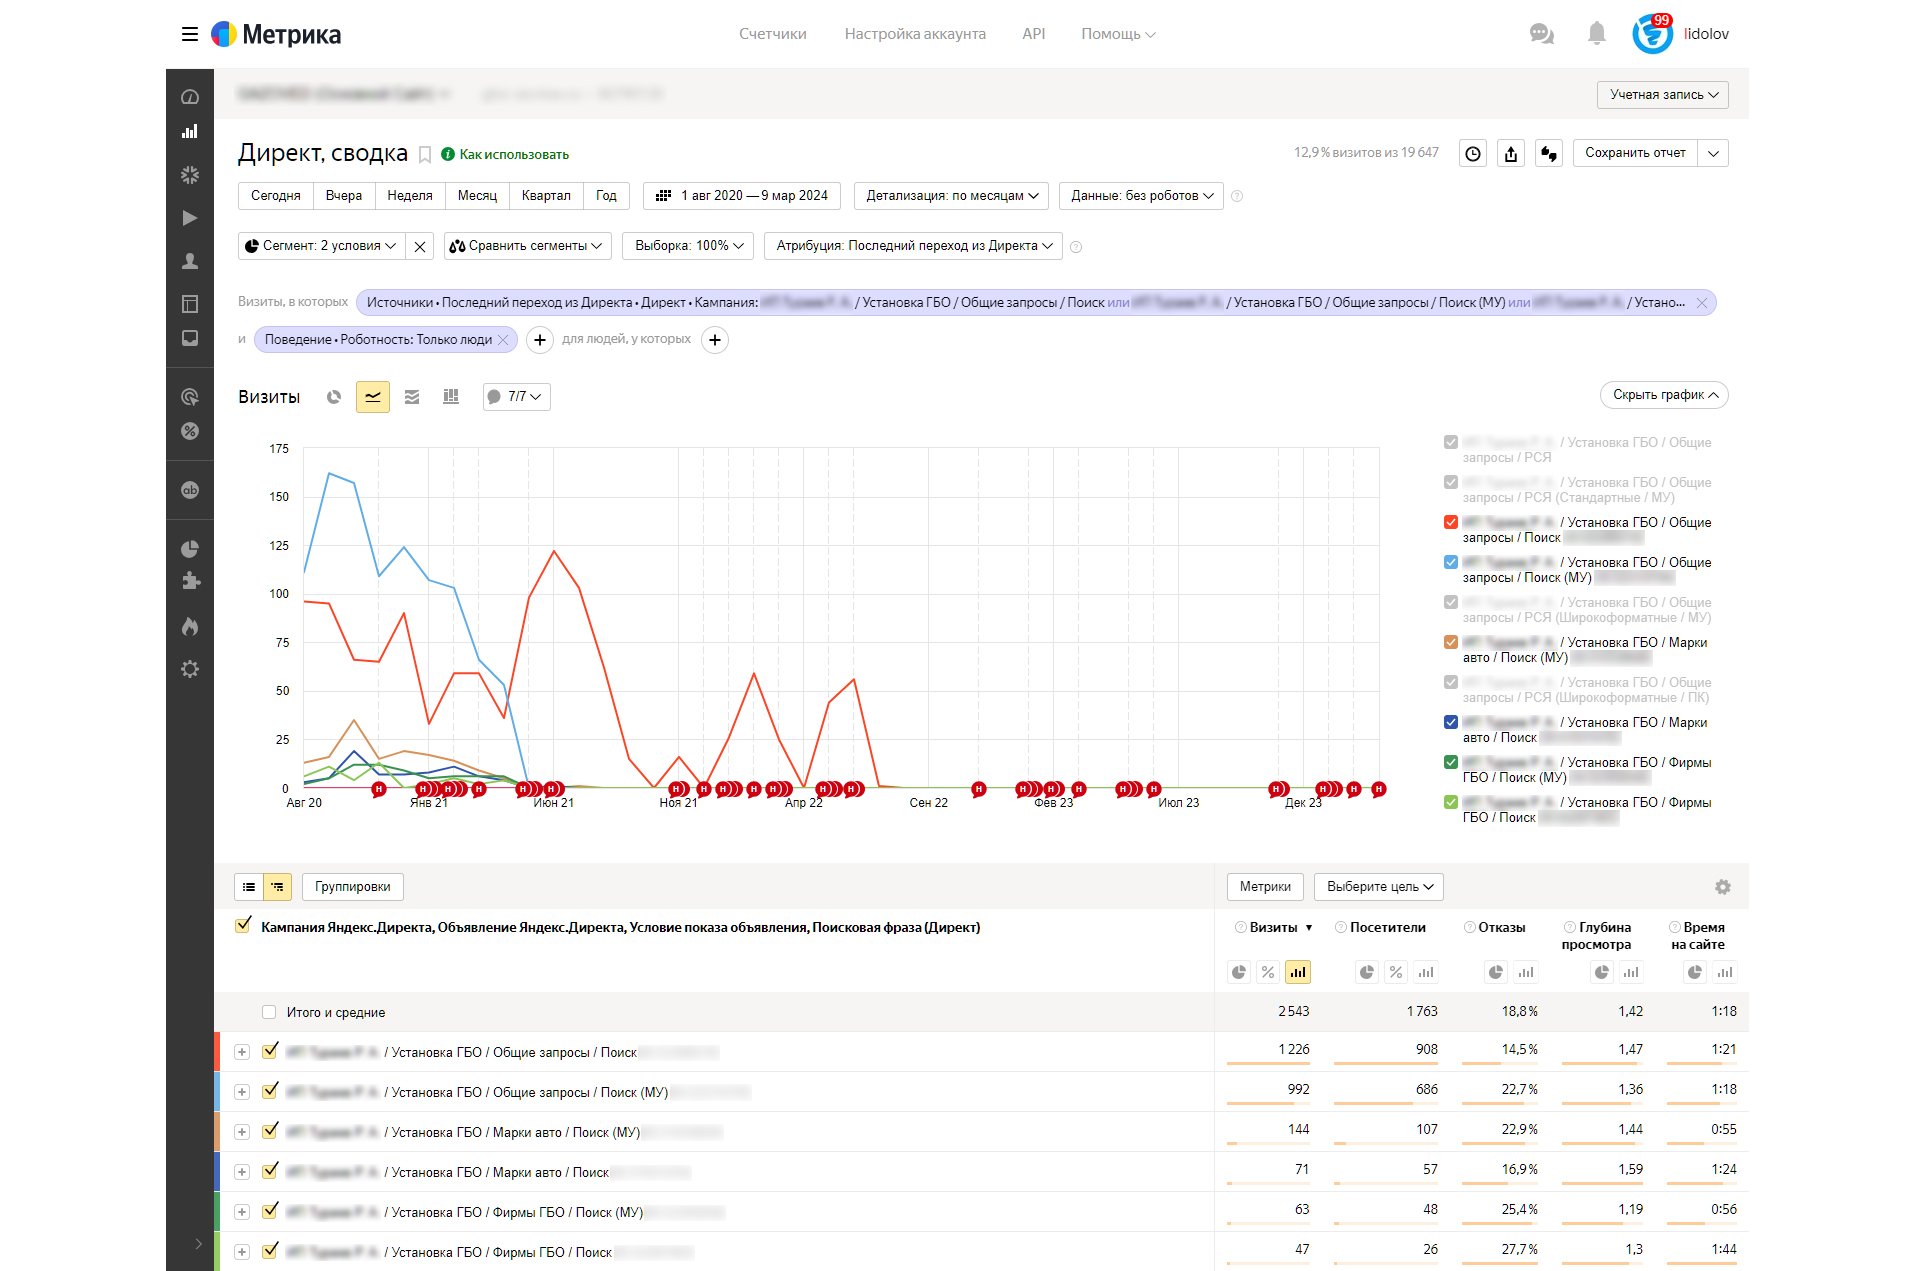1920x1271 pixels.
Task: Select the line chart view icon
Action: click(x=372, y=397)
